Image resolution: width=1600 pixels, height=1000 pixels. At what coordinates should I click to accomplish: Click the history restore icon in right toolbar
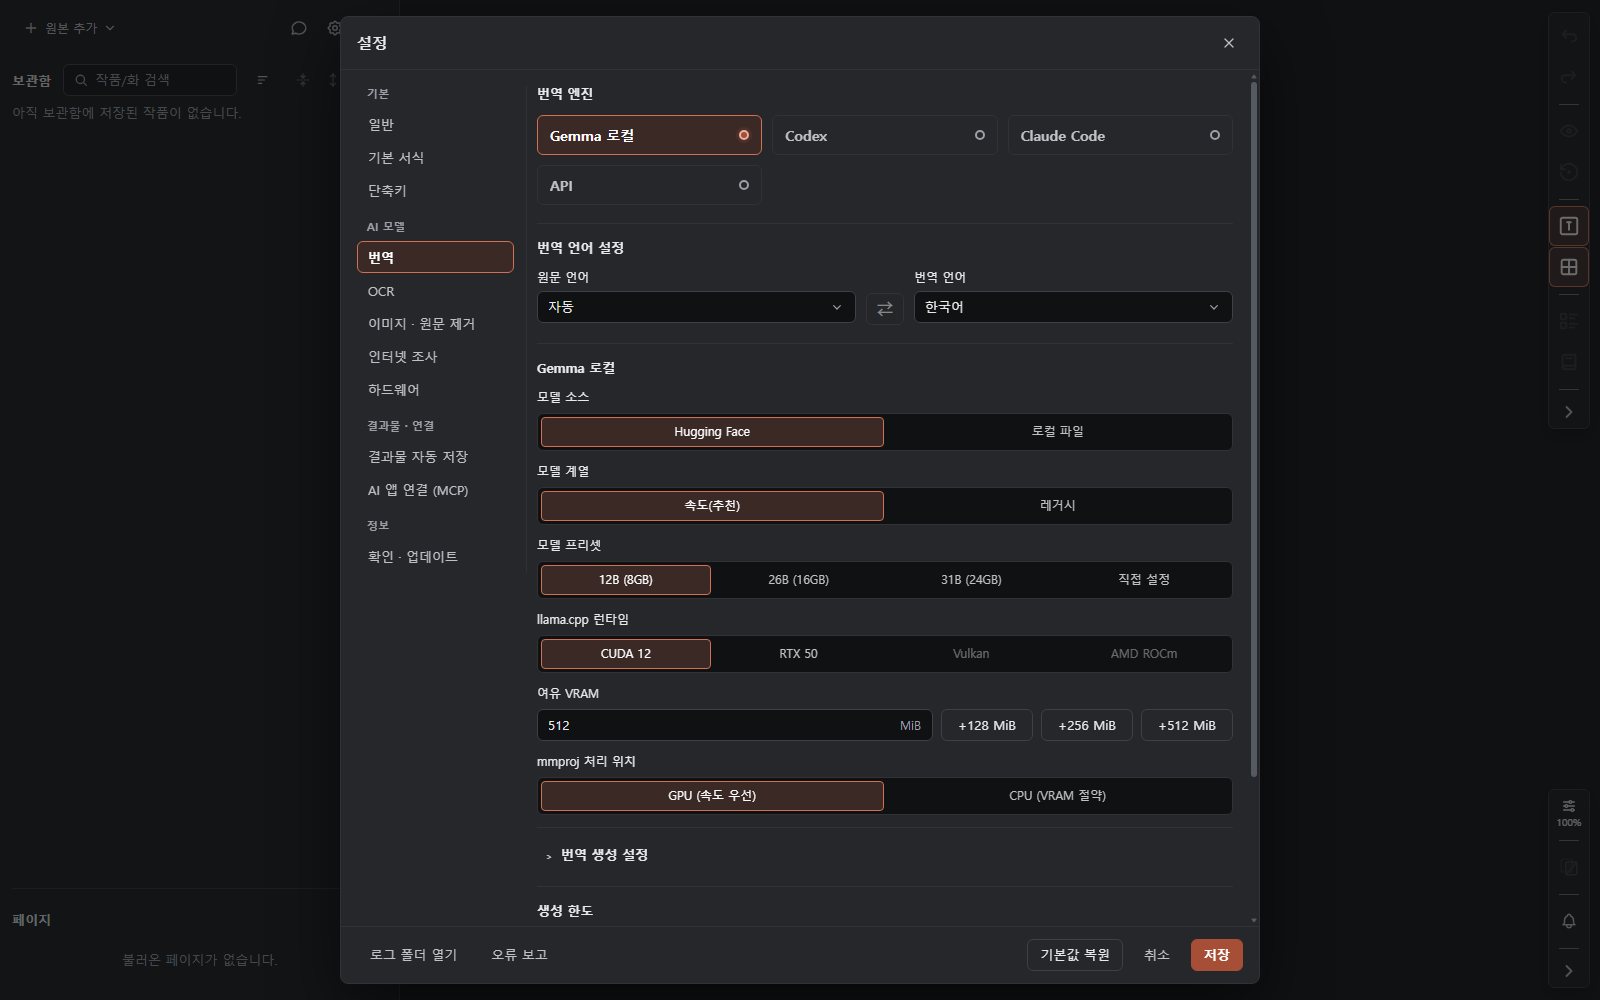click(1569, 172)
